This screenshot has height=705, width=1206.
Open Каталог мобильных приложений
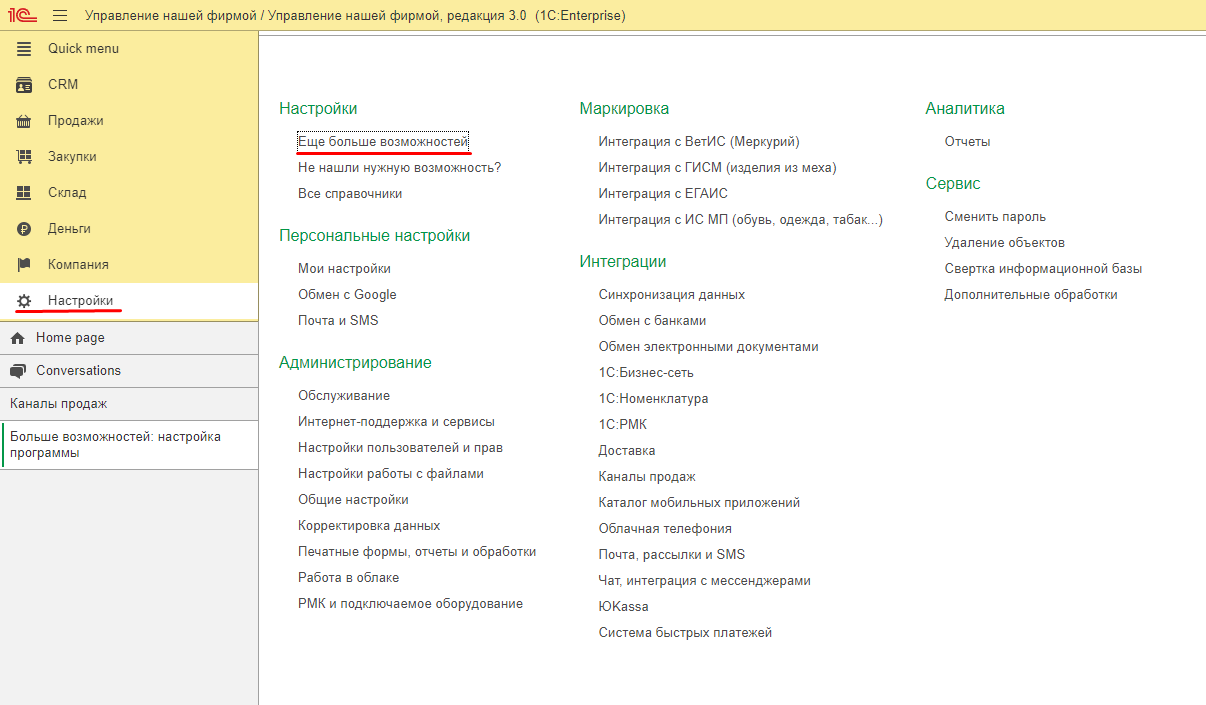[699, 503]
